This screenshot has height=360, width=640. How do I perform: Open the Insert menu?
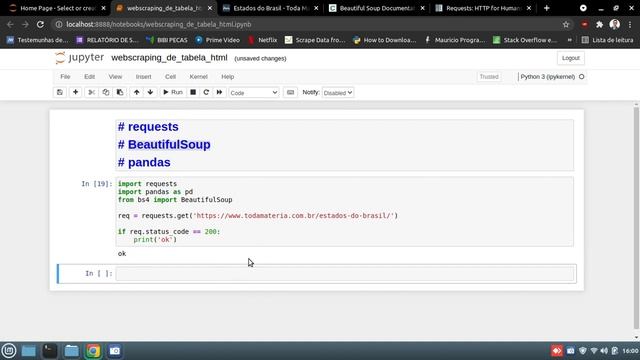tap(143, 77)
